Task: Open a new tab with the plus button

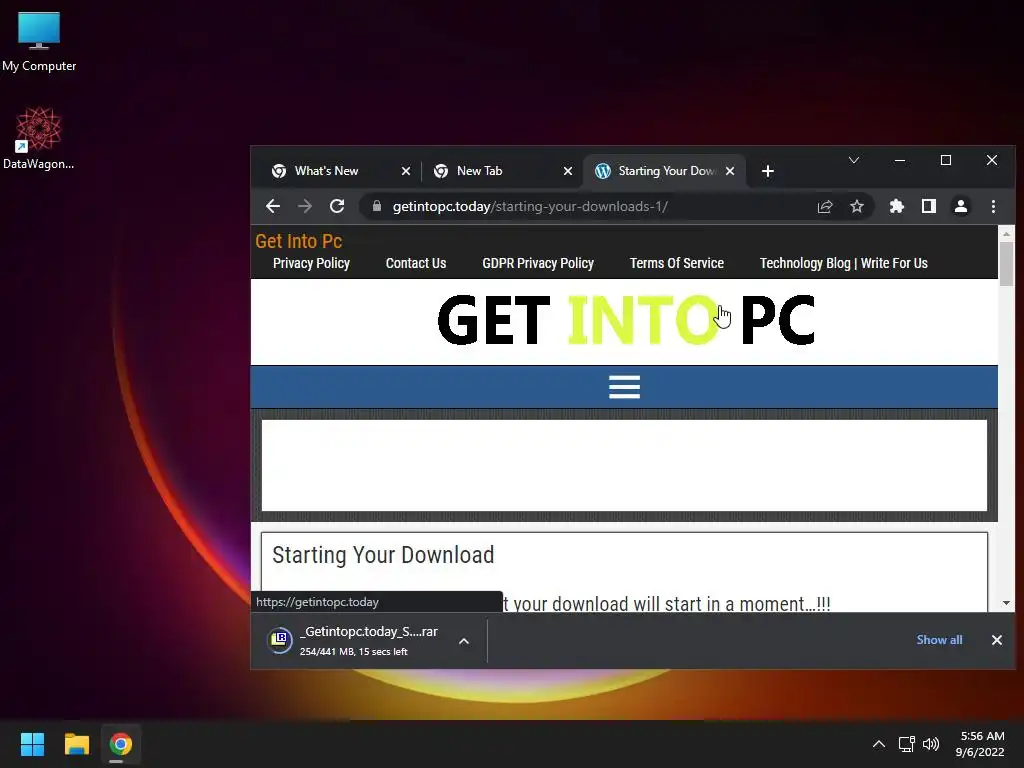Action: pos(768,171)
